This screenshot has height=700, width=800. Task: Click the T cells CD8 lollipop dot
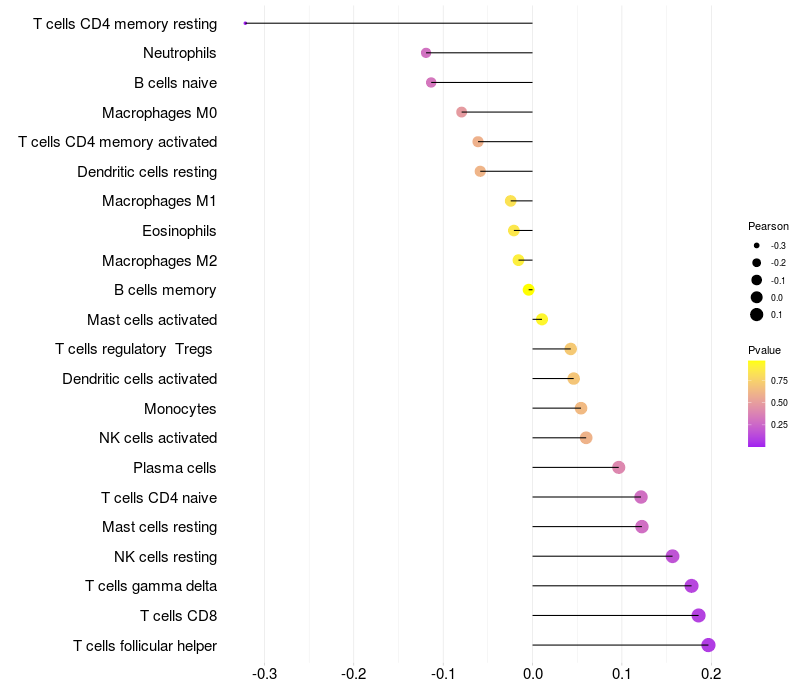(698, 615)
